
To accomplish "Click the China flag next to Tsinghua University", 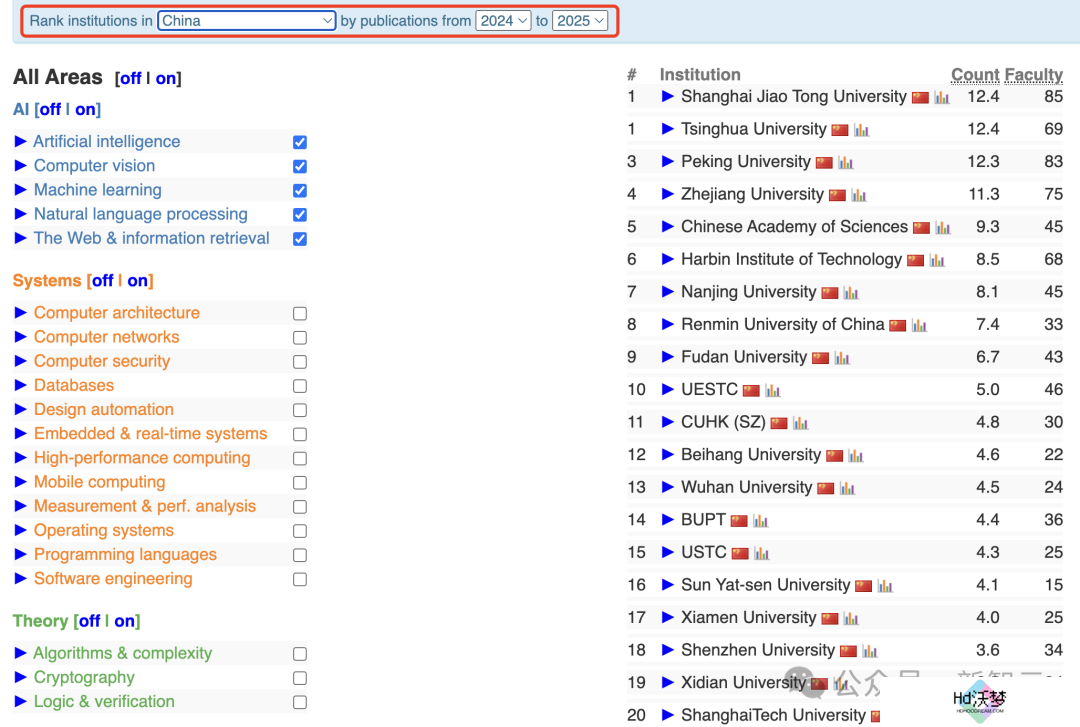I will click(x=840, y=130).
